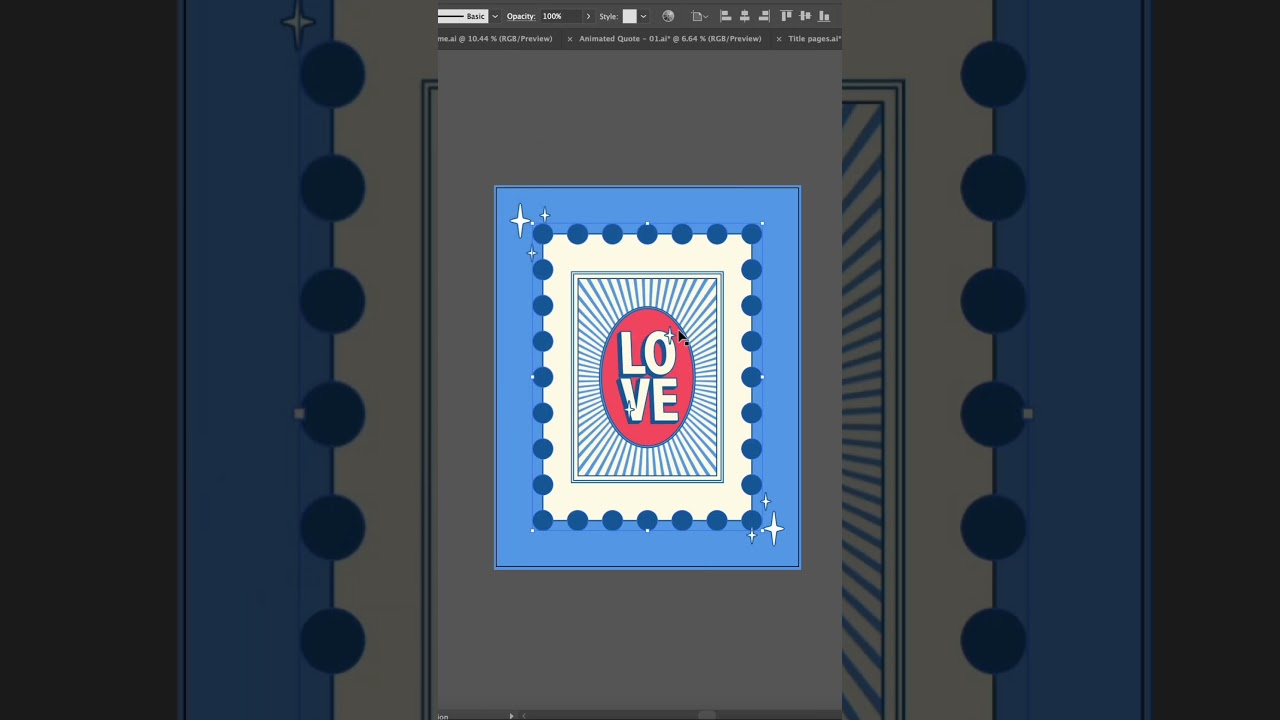The image size is (1280, 720).
Task: Switch to the Animated Quote - 01.ai tab
Action: click(x=670, y=39)
